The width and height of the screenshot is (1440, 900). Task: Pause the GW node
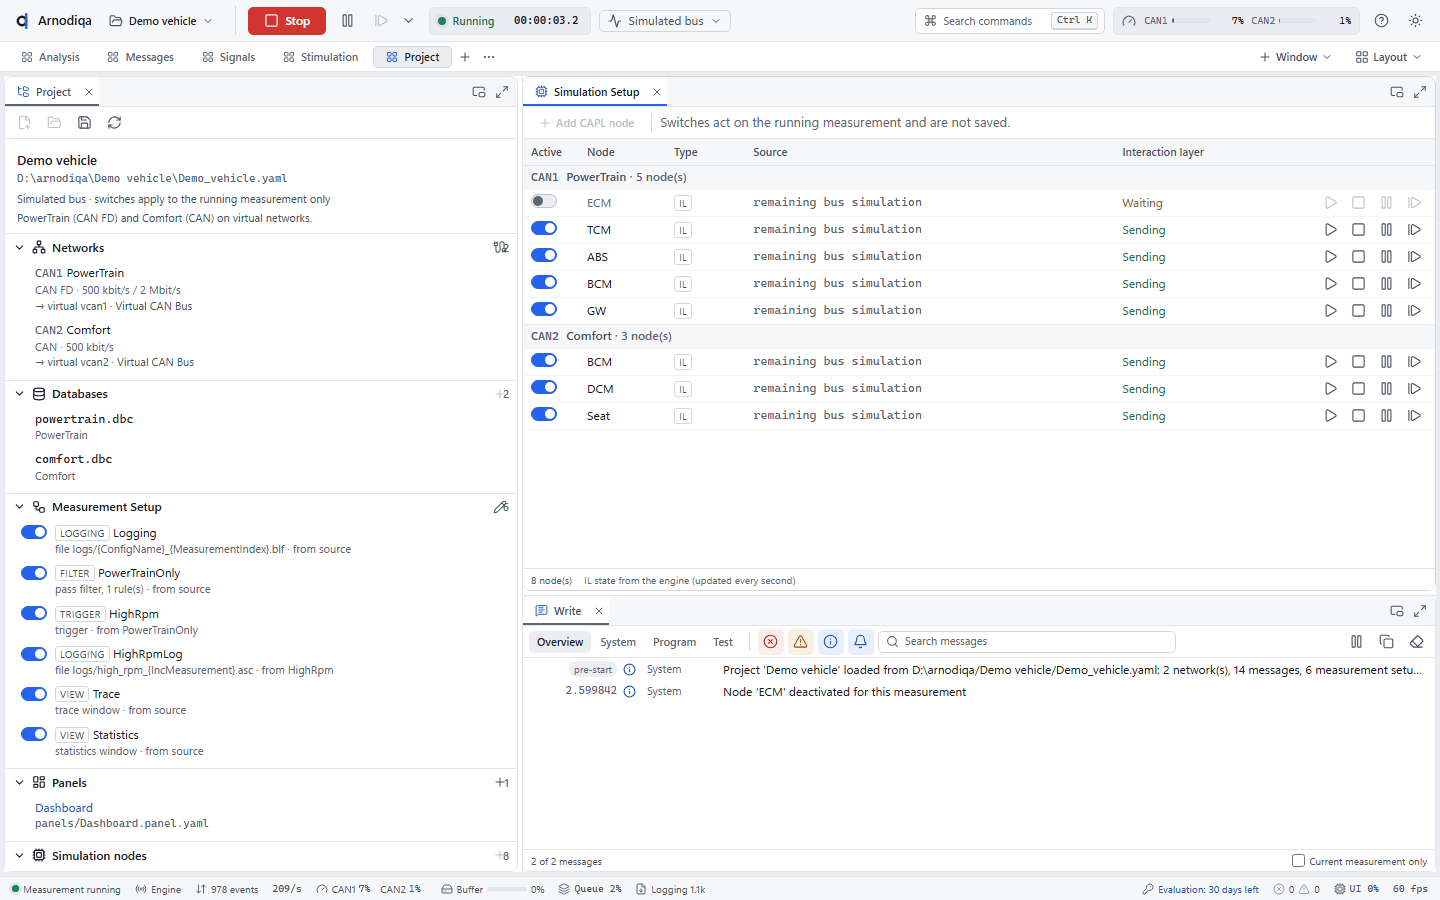1386,310
